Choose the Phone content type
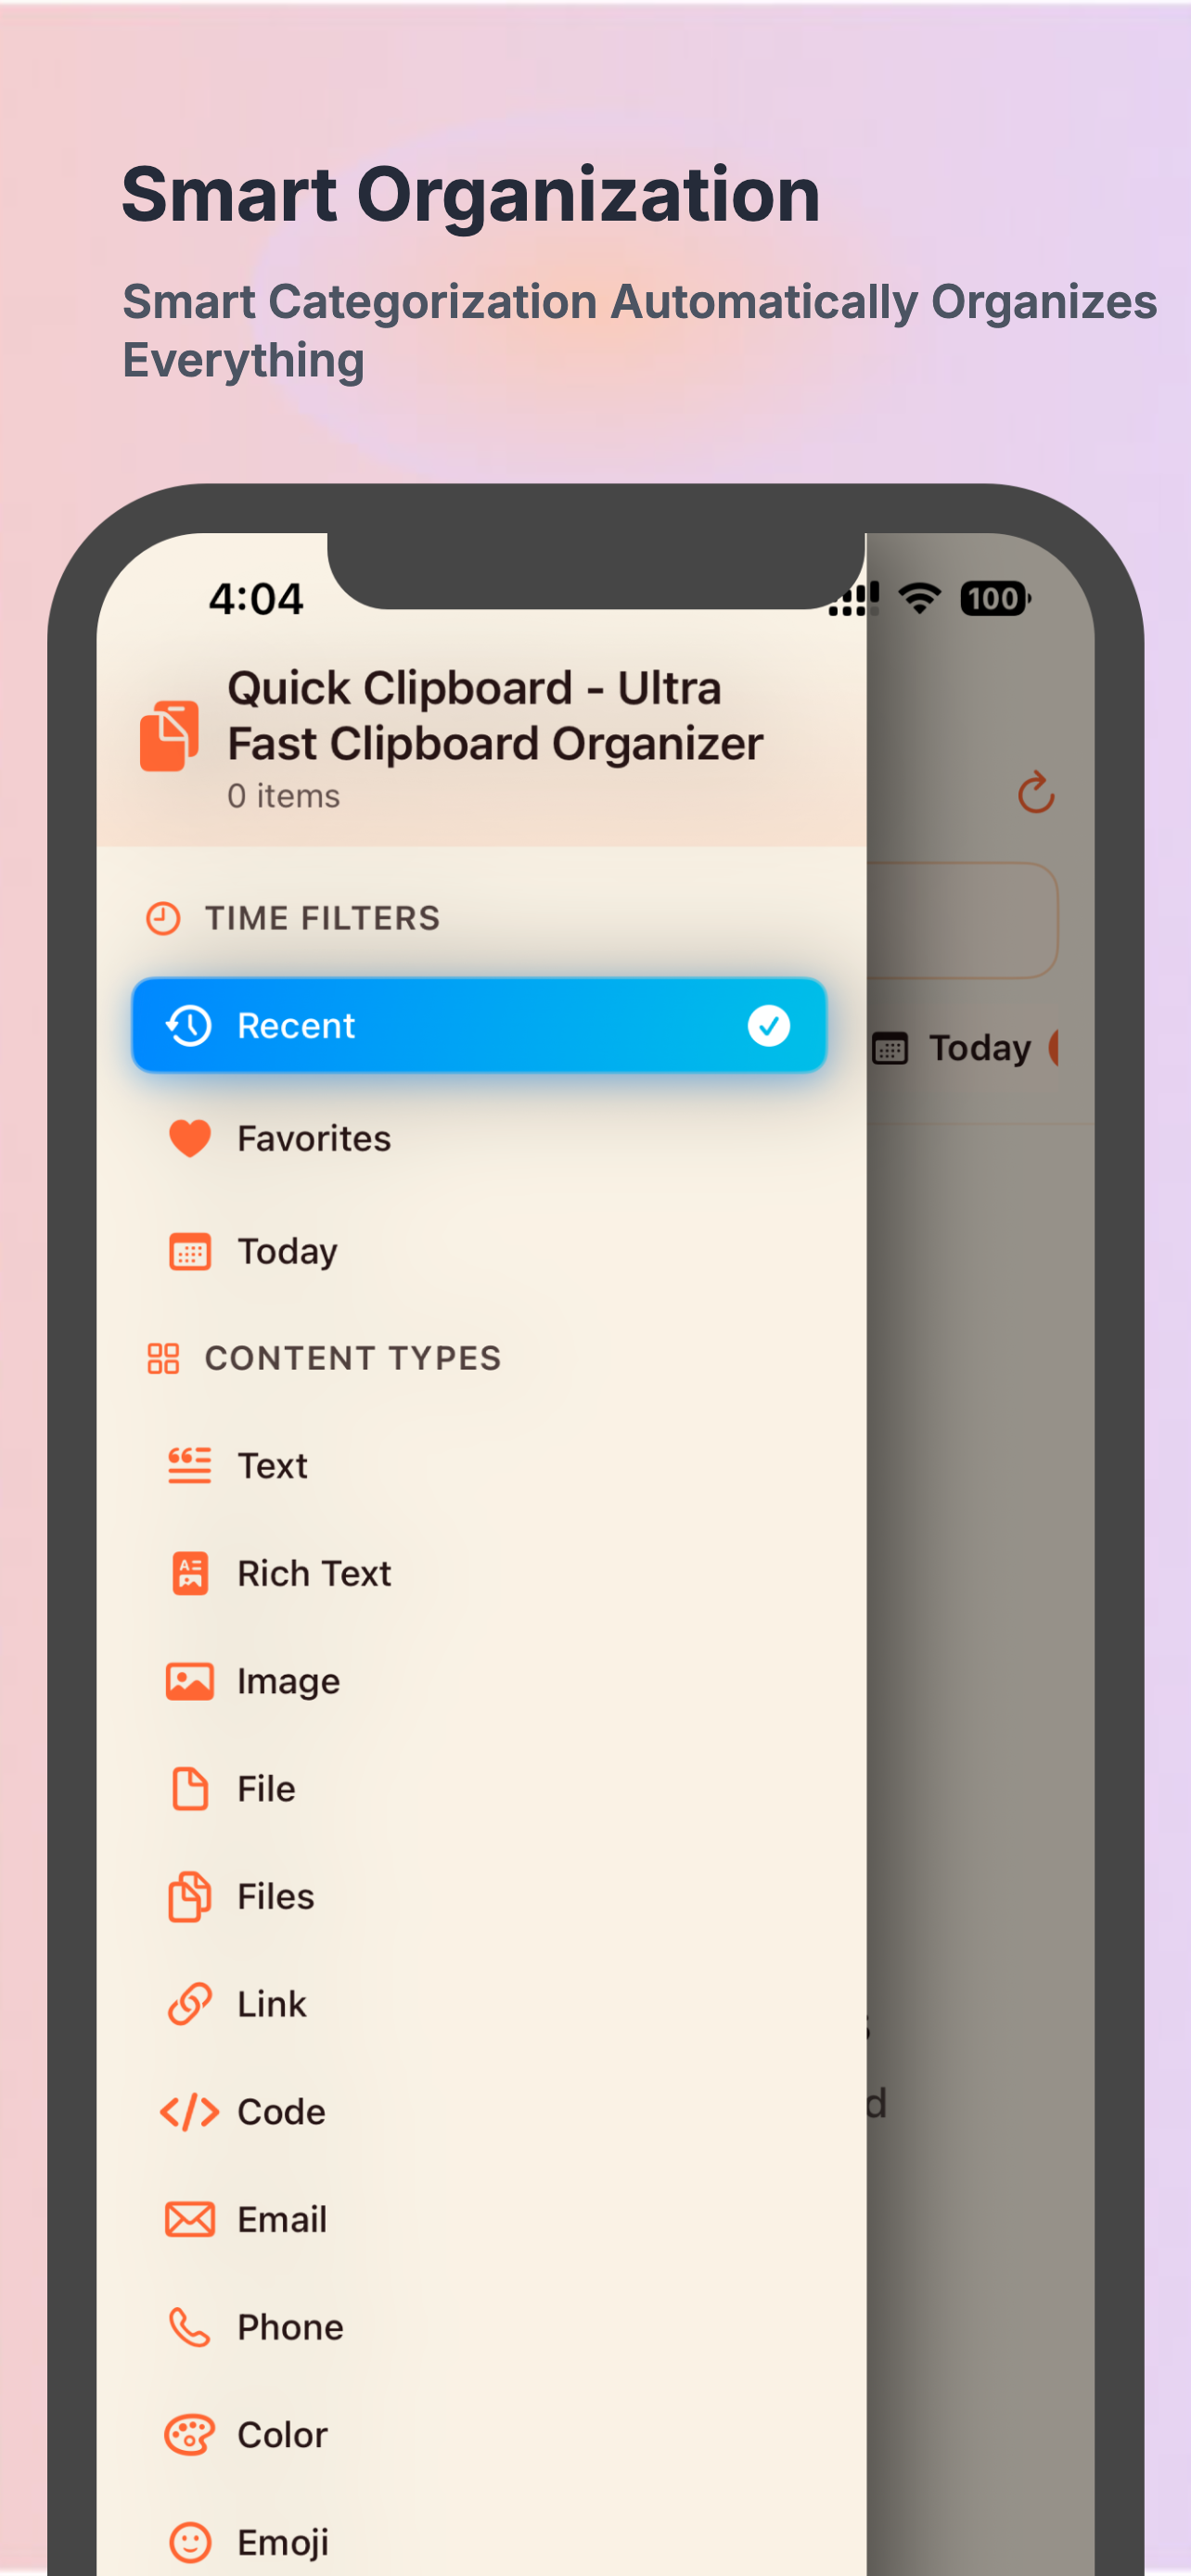Screen dimensions: 1191x2576 [x=479, y=2327]
